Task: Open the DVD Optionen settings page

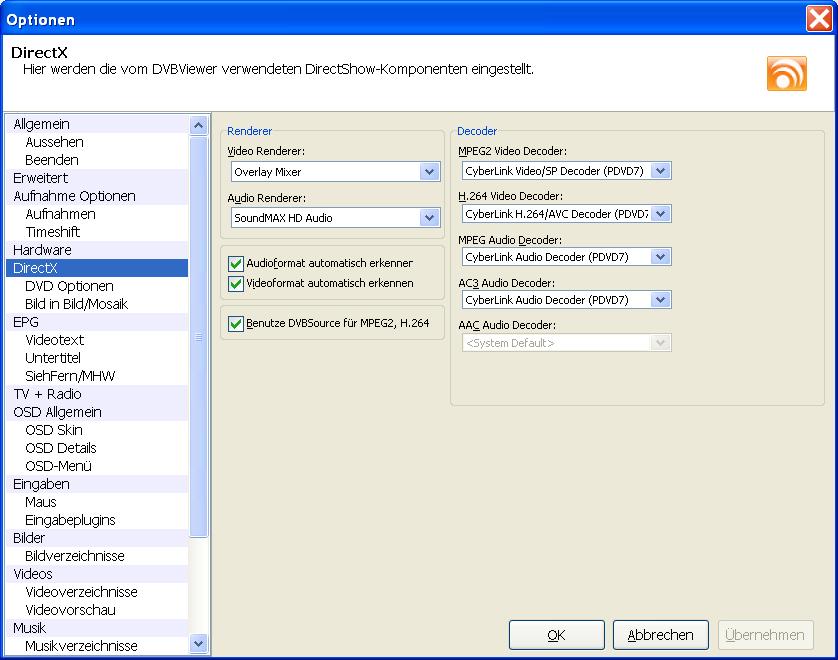Action: (69, 286)
